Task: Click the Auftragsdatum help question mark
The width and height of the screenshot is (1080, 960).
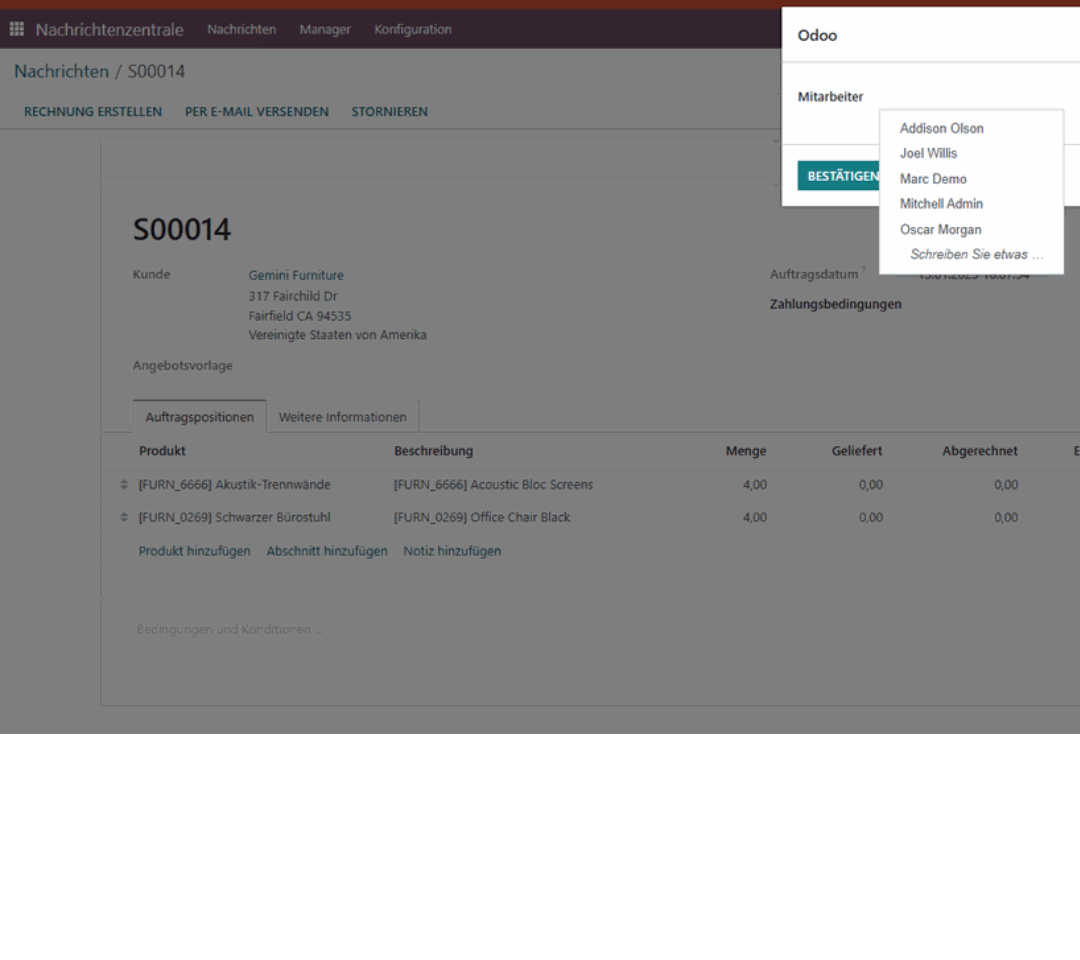Action: tap(864, 270)
